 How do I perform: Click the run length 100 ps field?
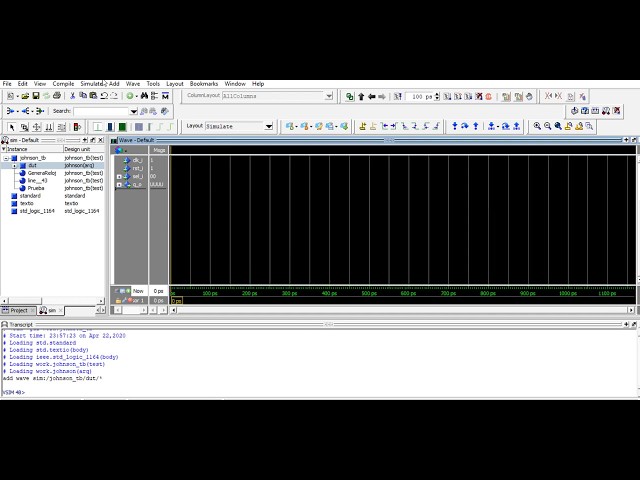(x=419, y=97)
